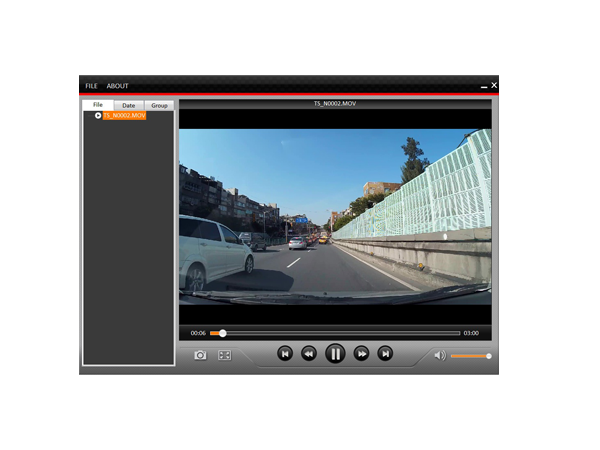Click the video progress bar
Image resolution: width=600 pixels, height=450 pixels.
[x=335, y=333]
